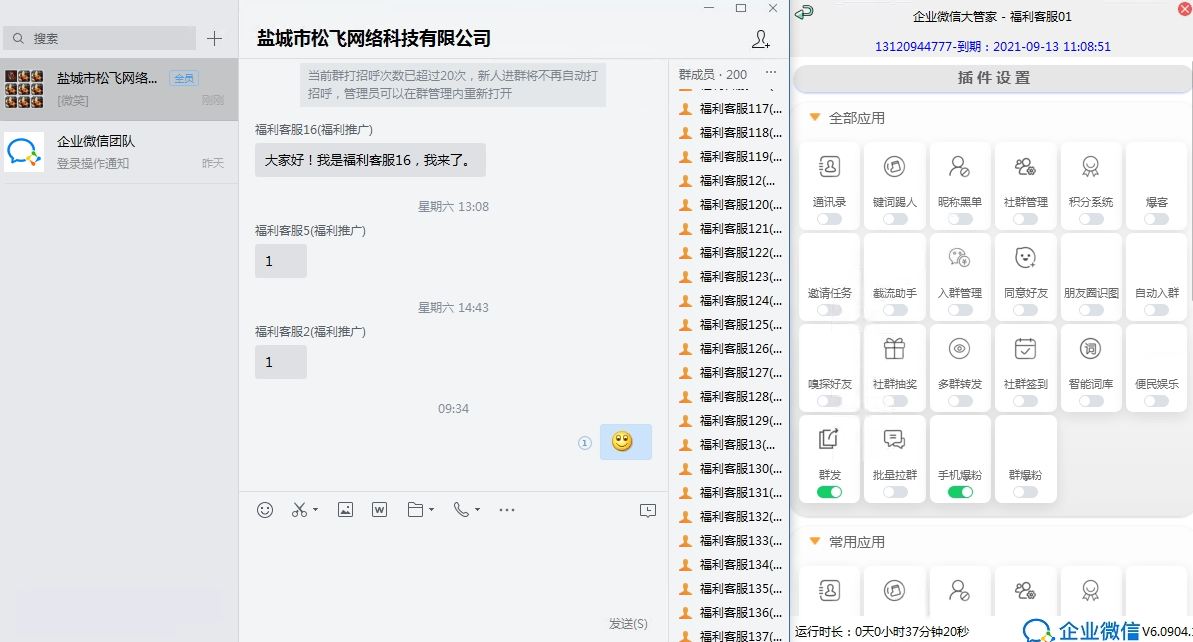Image resolution: width=1193 pixels, height=642 pixels.
Task: Enable the 邀请任务 switch
Action: [829, 310]
